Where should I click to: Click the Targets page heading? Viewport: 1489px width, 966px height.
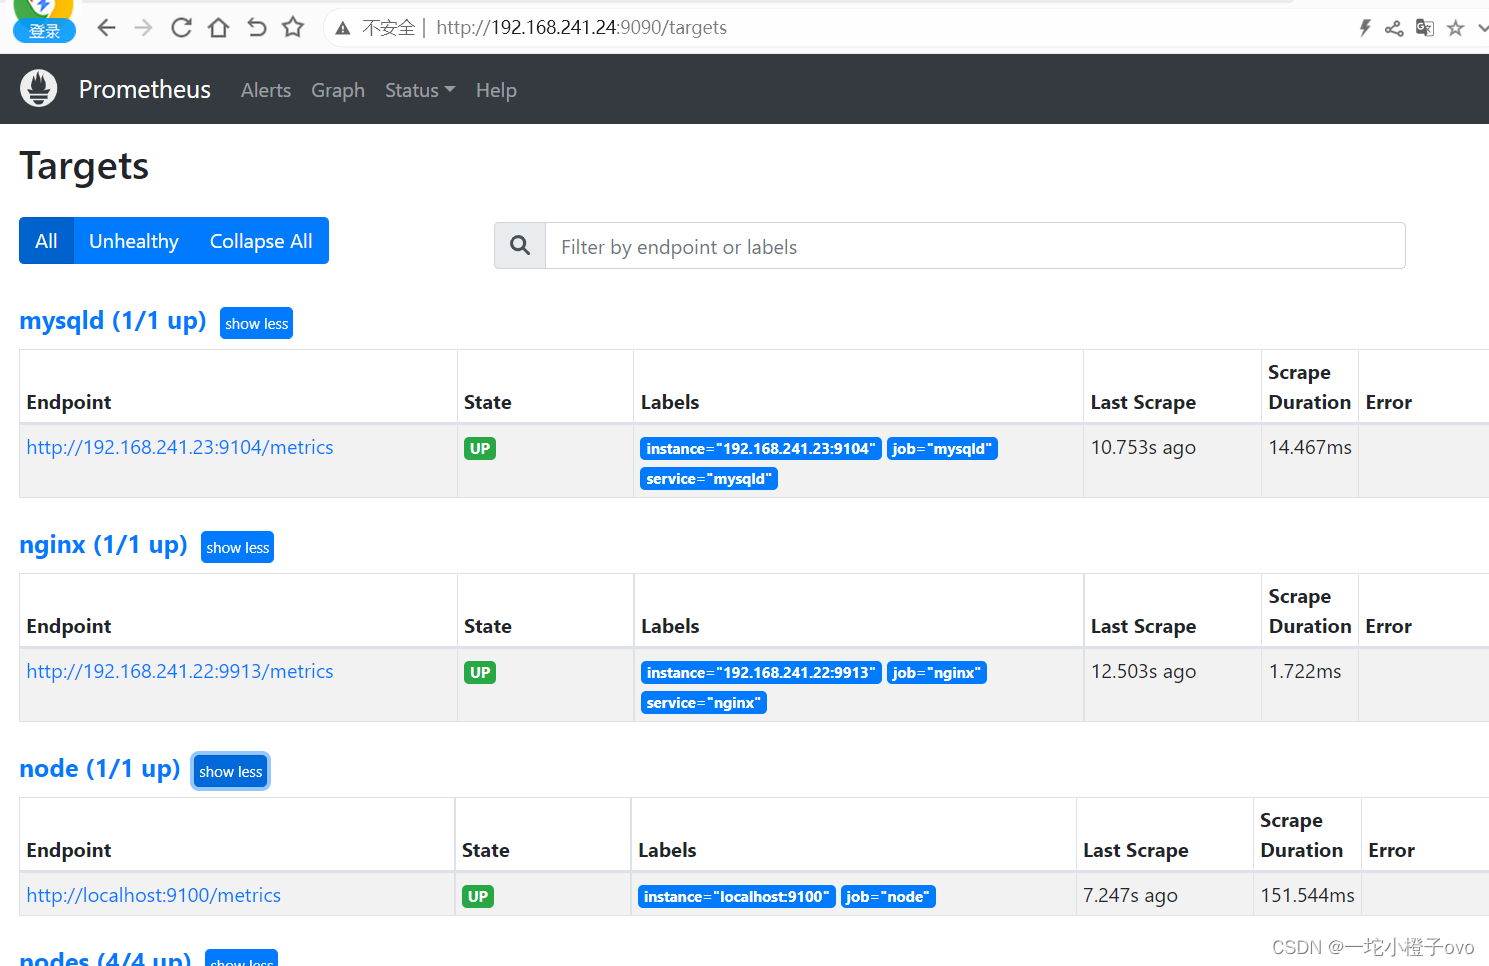pyautogui.click(x=84, y=166)
